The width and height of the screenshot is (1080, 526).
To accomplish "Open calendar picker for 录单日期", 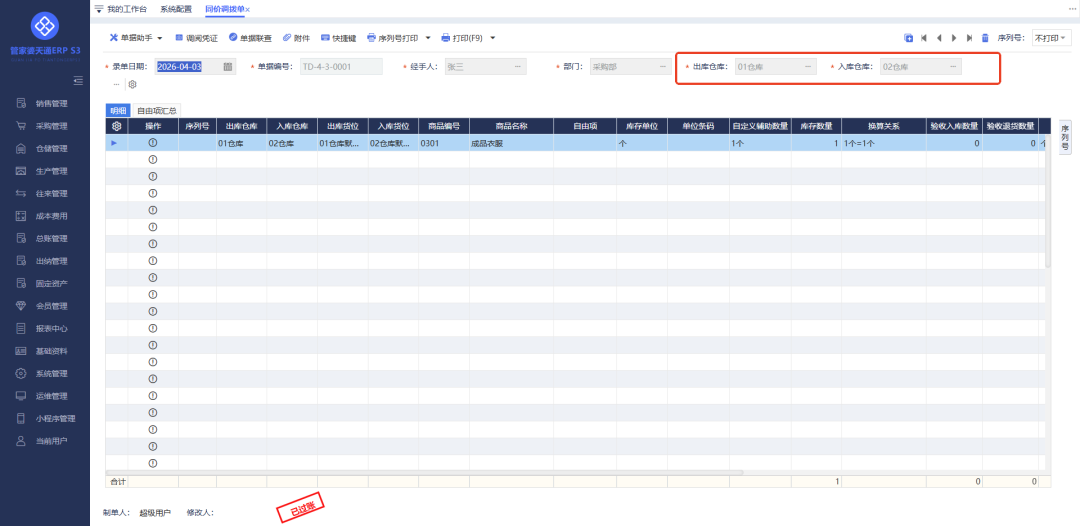I will pyautogui.click(x=228, y=67).
